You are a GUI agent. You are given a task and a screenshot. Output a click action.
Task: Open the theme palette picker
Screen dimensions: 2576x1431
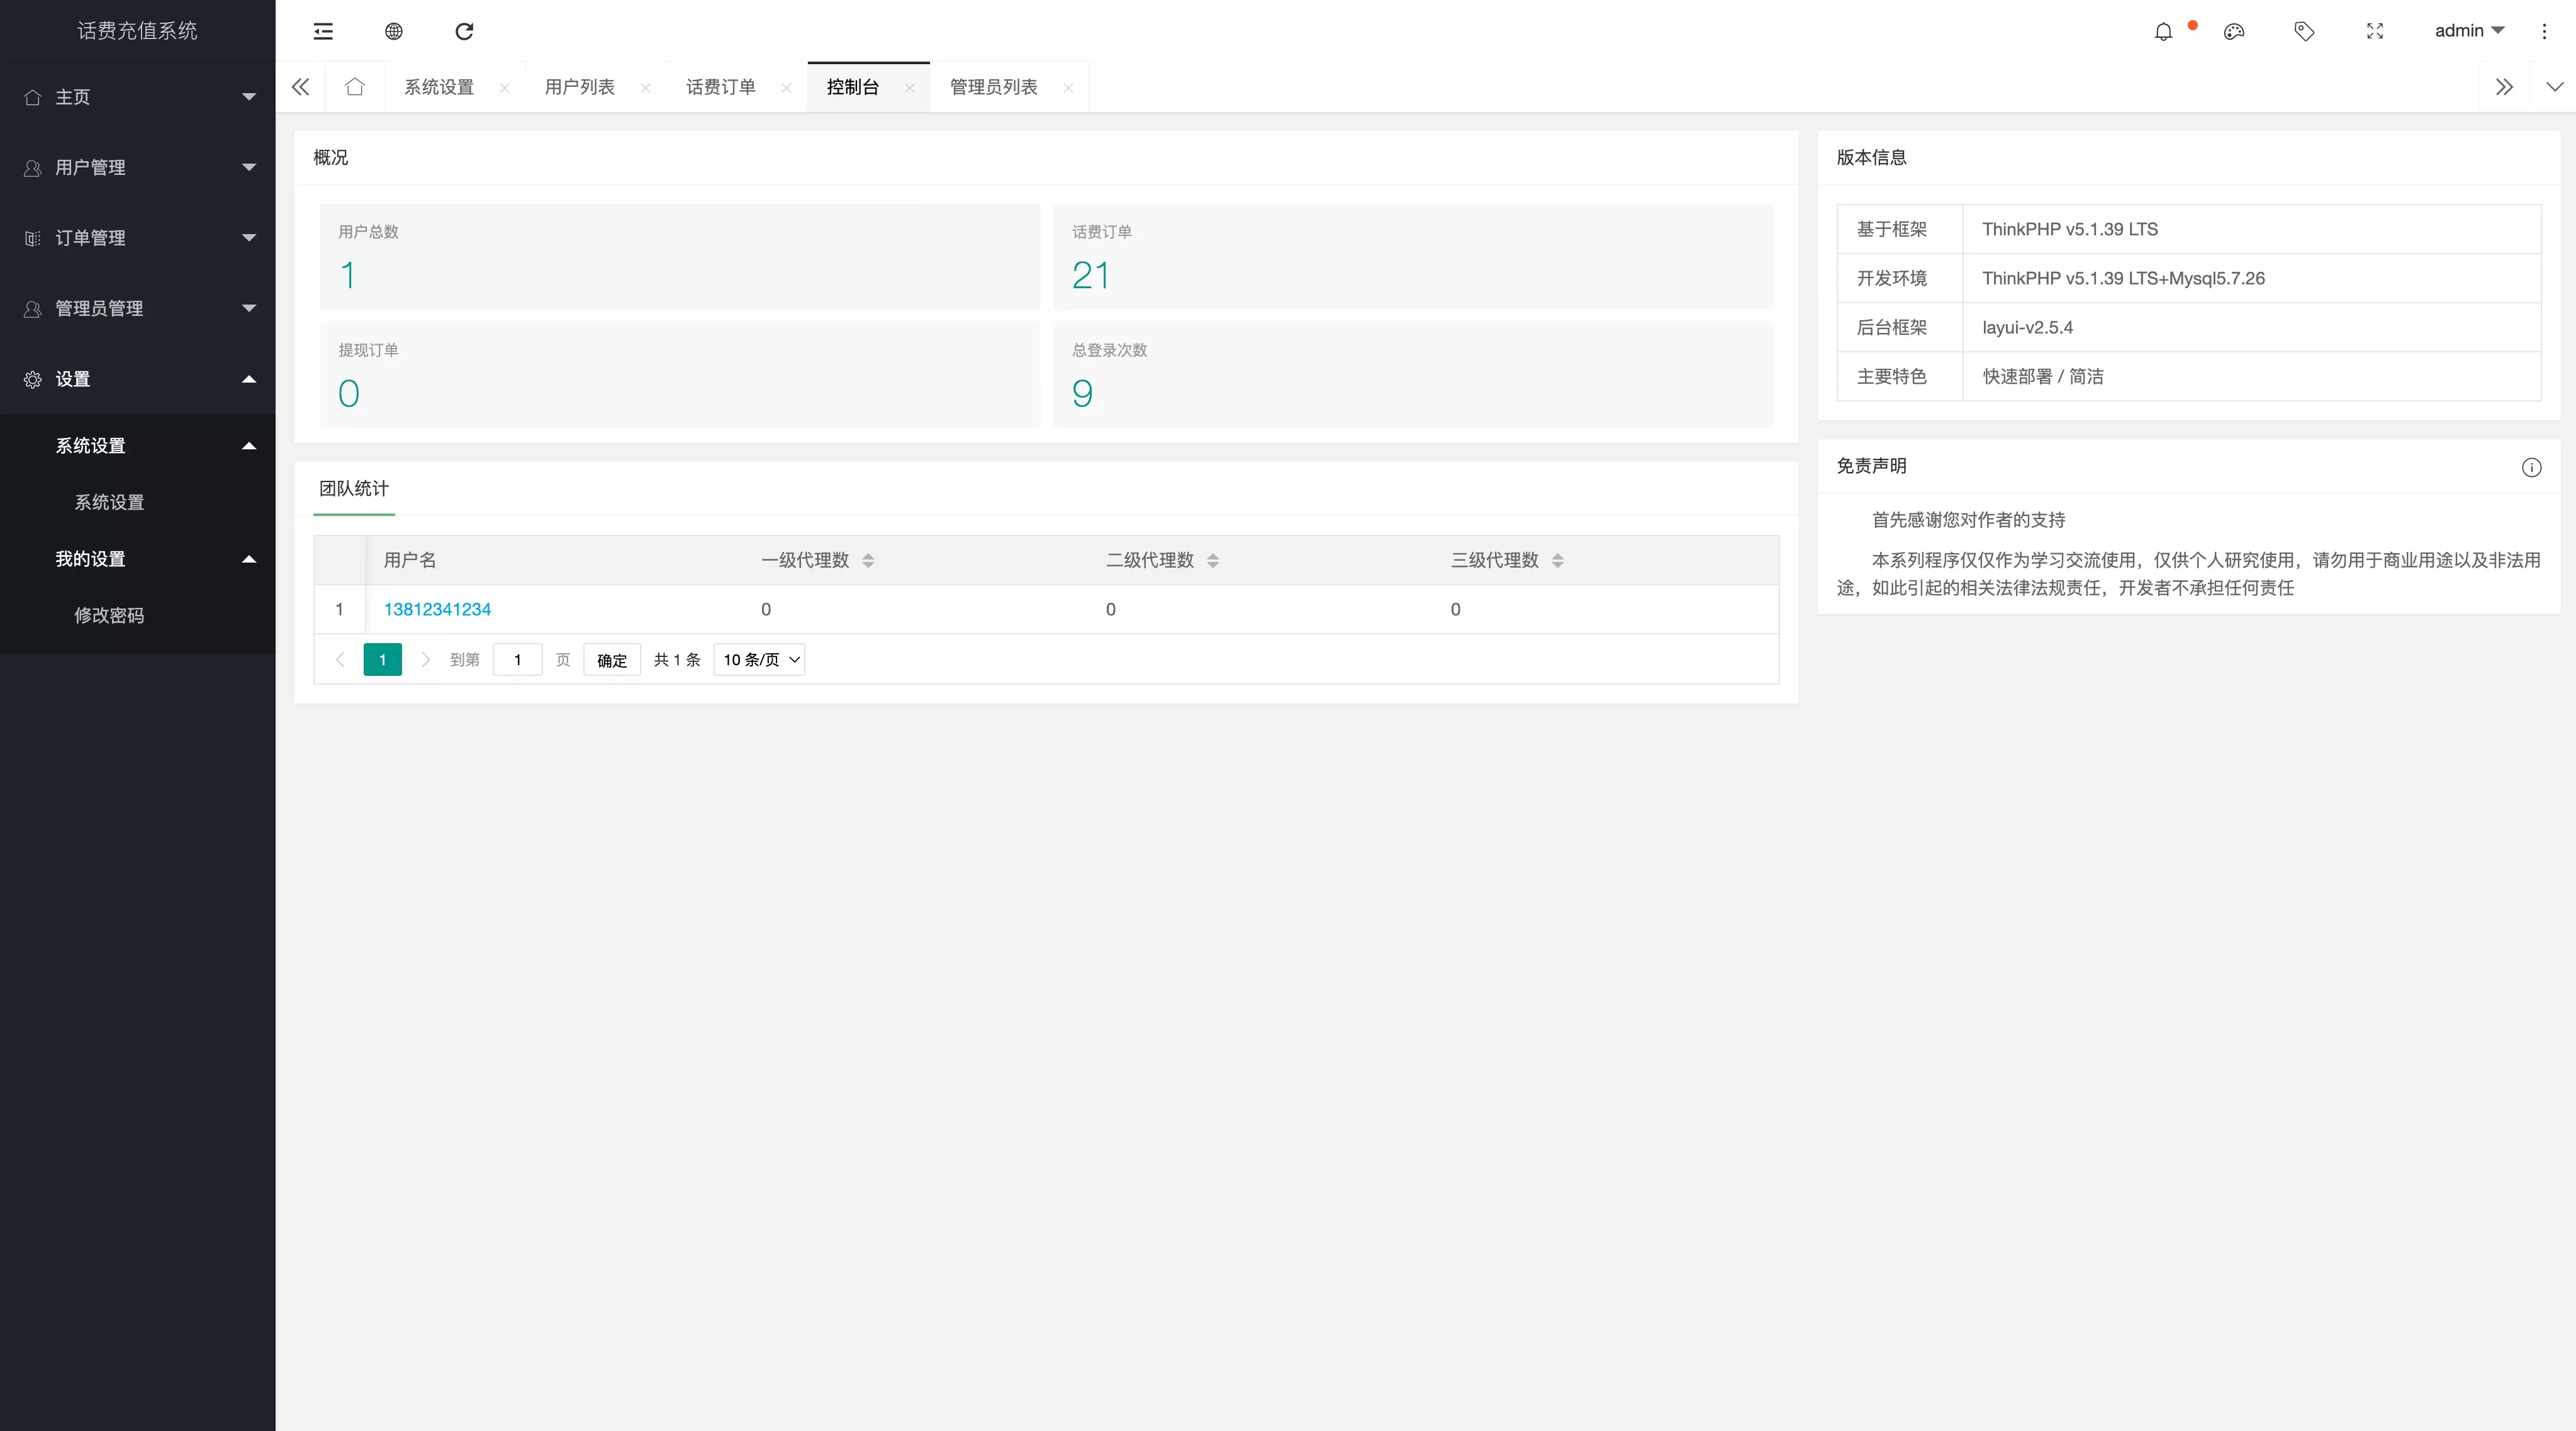2234,31
